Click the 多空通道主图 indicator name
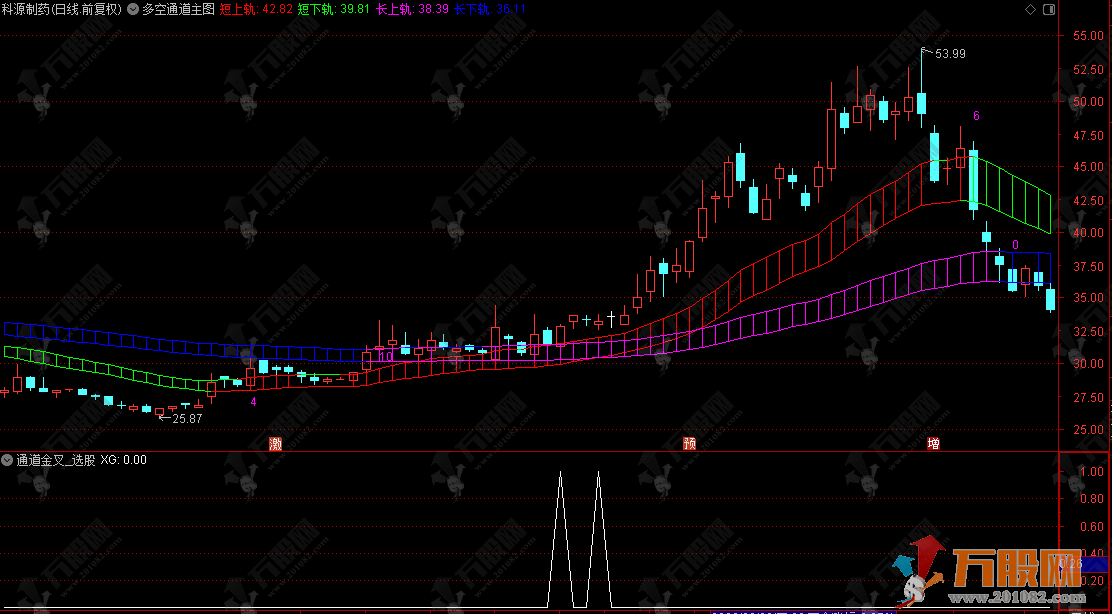The image size is (1112, 614). pyautogui.click(x=178, y=10)
